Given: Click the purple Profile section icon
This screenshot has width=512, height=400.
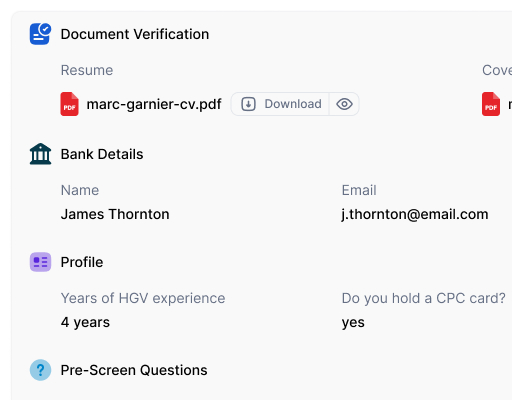Looking at the screenshot, I should [40, 262].
